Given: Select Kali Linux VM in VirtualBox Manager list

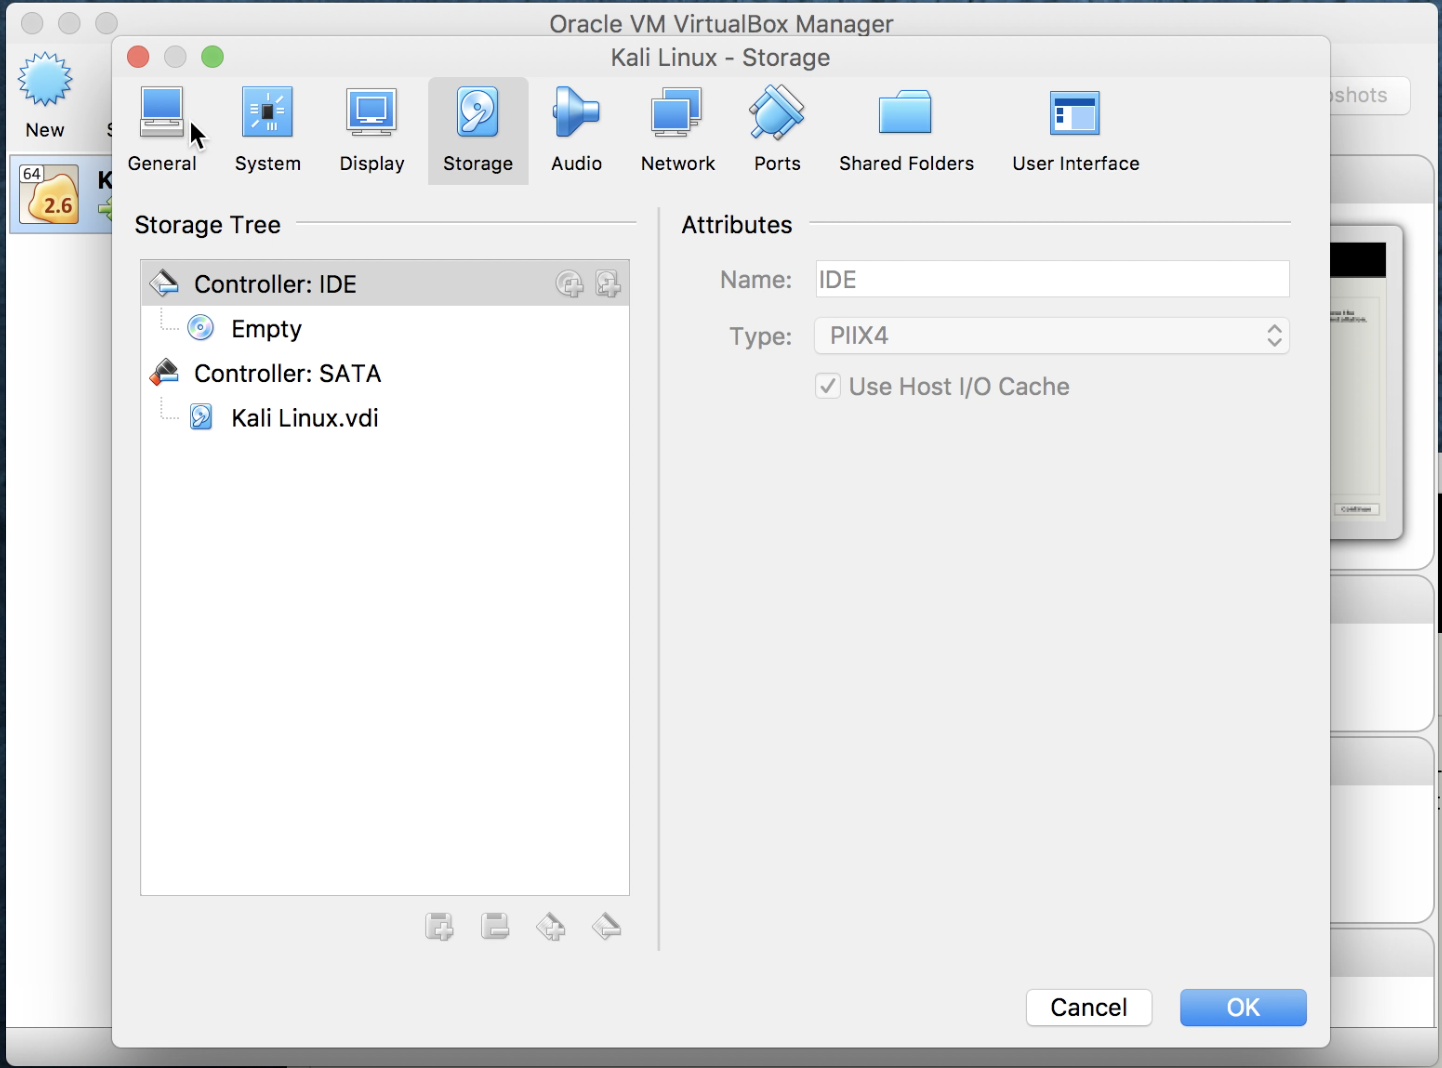Looking at the screenshot, I should click(x=61, y=194).
